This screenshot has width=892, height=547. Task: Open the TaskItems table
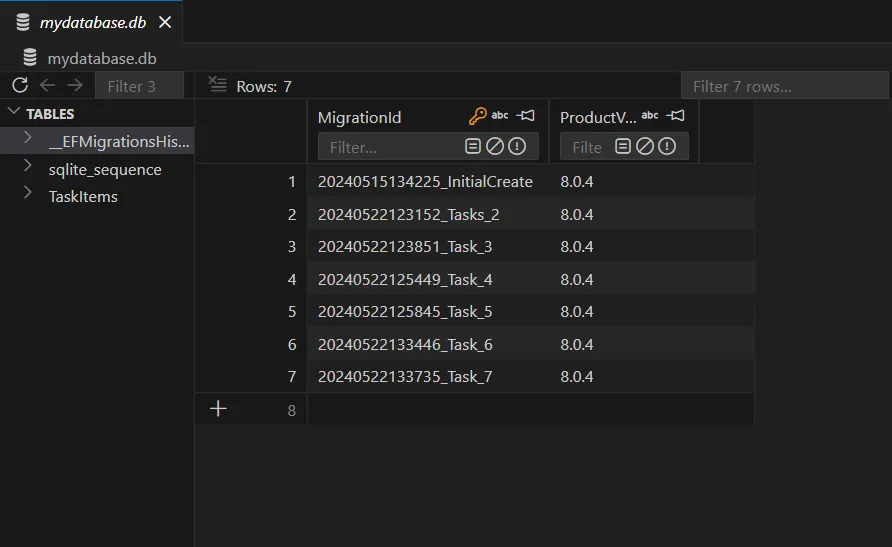[x=83, y=197]
